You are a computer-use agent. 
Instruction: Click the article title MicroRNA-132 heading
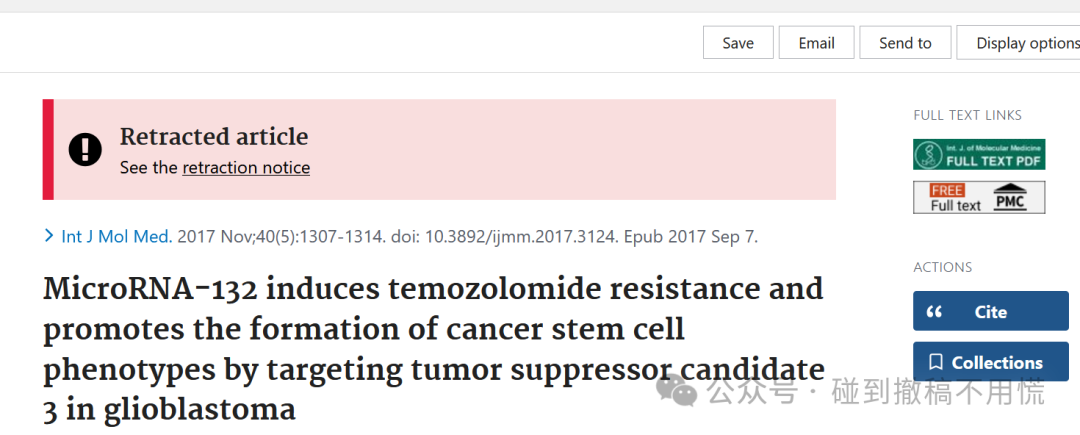434,350
